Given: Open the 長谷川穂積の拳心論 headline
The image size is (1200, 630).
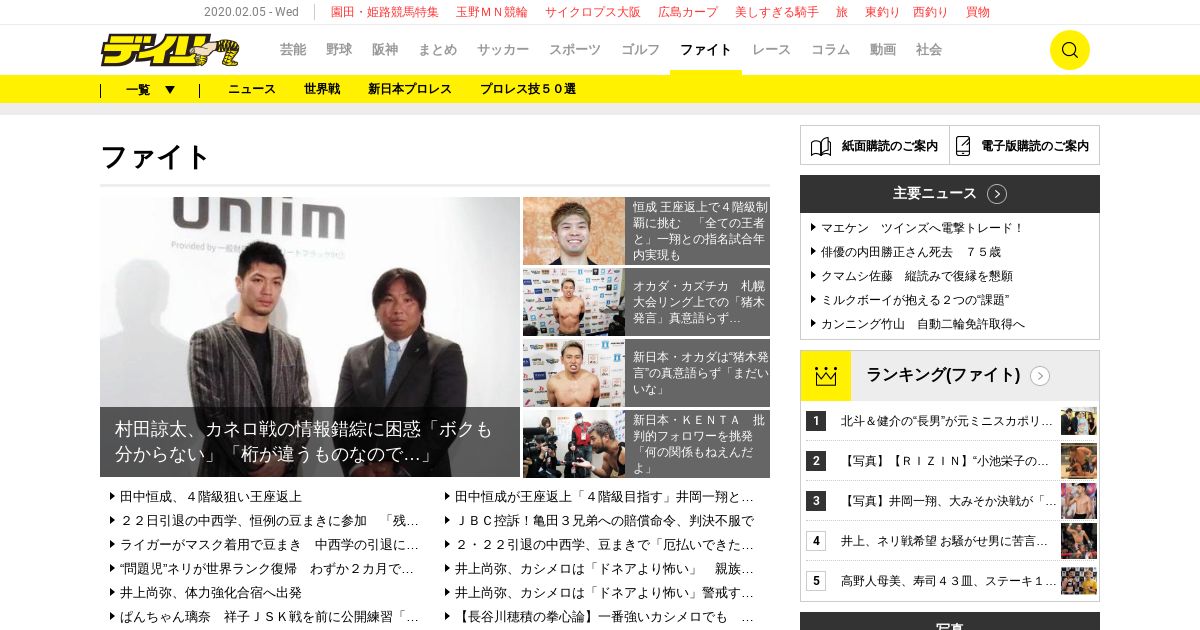Looking at the screenshot, I should [604, 616].
